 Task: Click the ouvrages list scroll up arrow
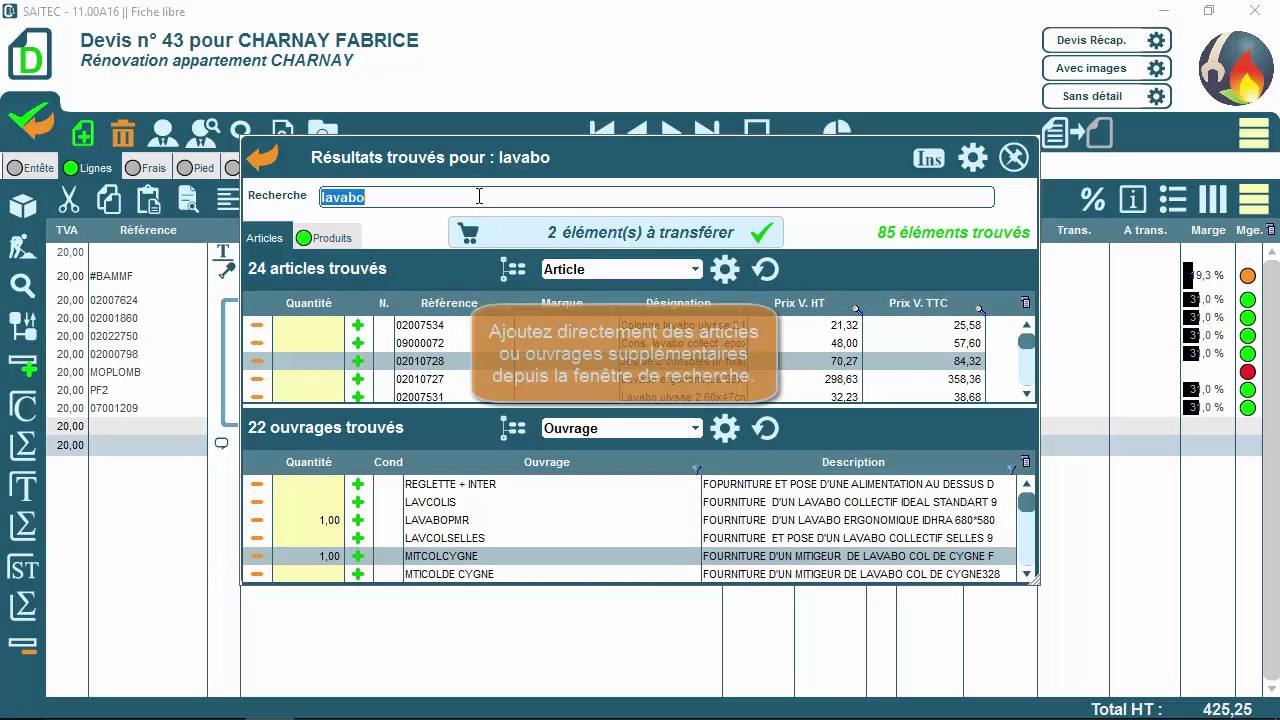(x=1027, y=484)
